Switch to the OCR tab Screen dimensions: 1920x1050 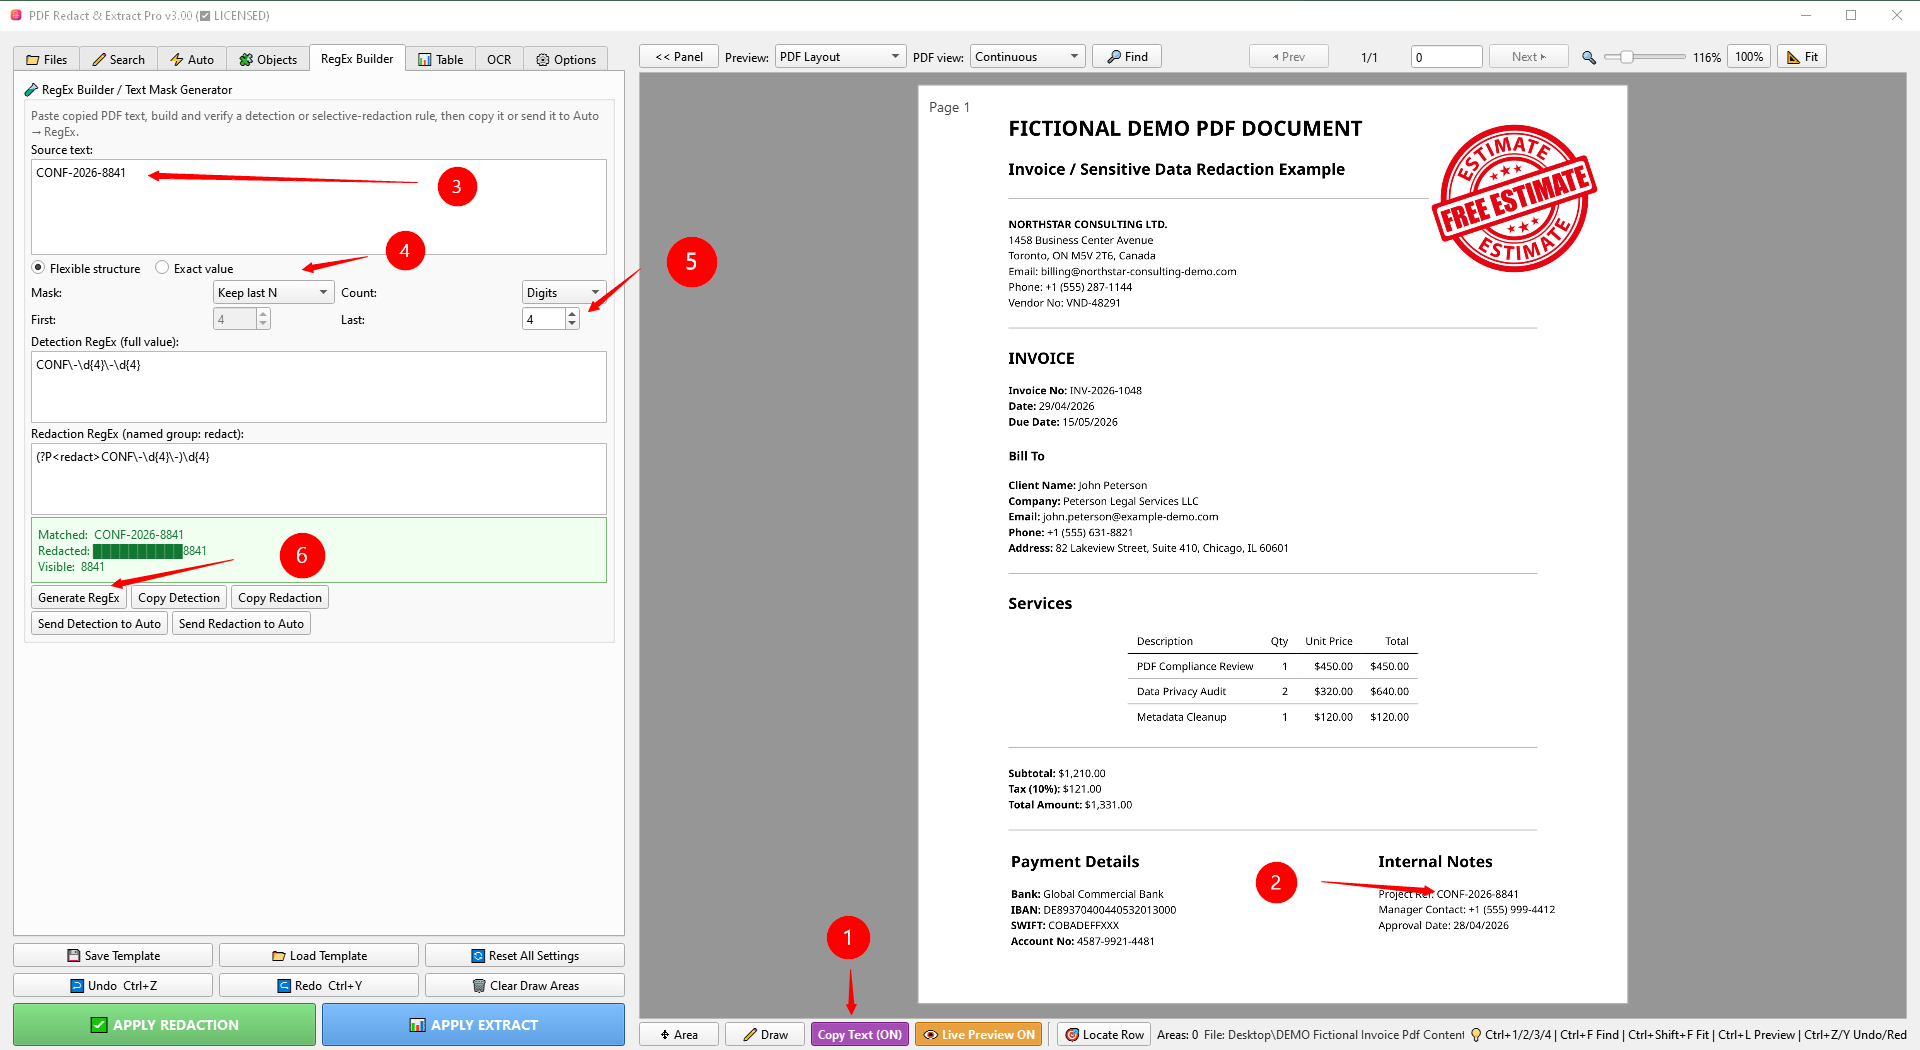[499, 59]
